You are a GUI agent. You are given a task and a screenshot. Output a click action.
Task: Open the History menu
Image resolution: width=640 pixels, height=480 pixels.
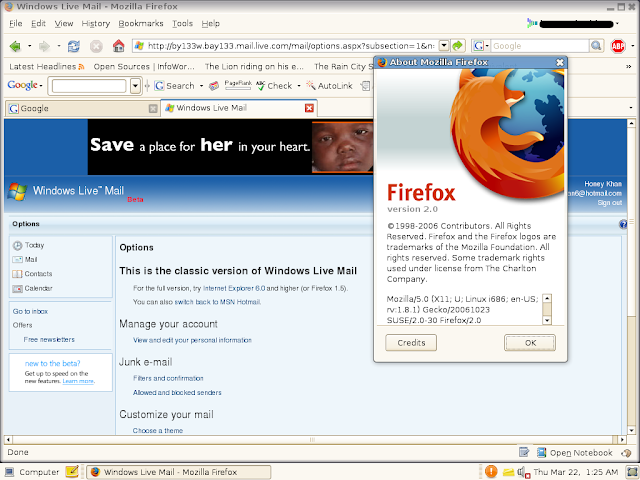(x=96, y=24)
